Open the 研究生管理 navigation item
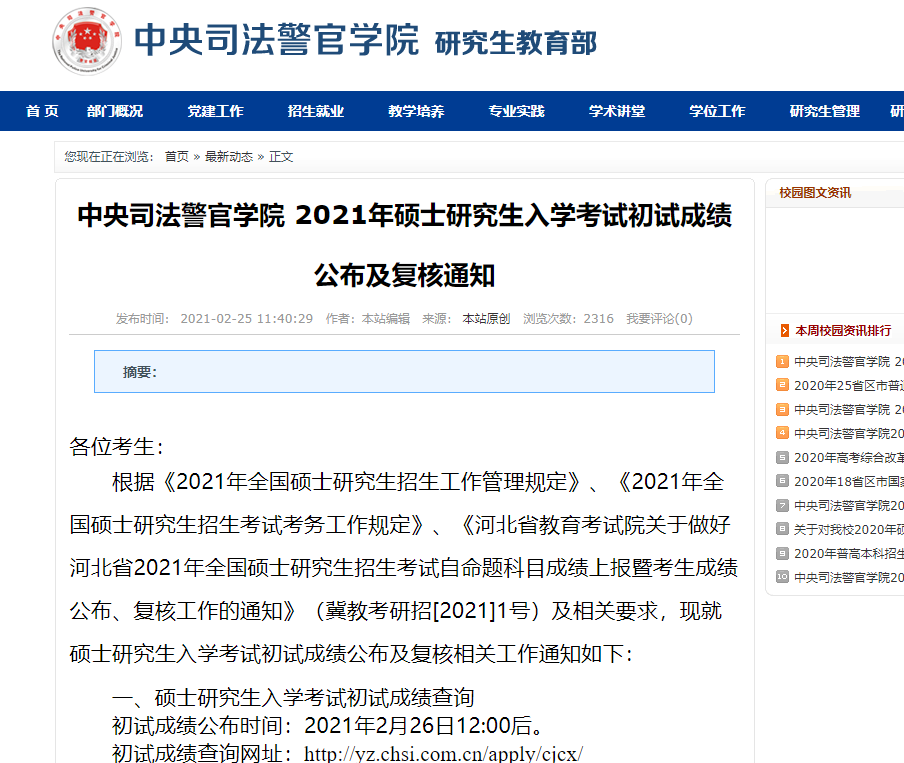Screen dimensions: 904x763 824,111
